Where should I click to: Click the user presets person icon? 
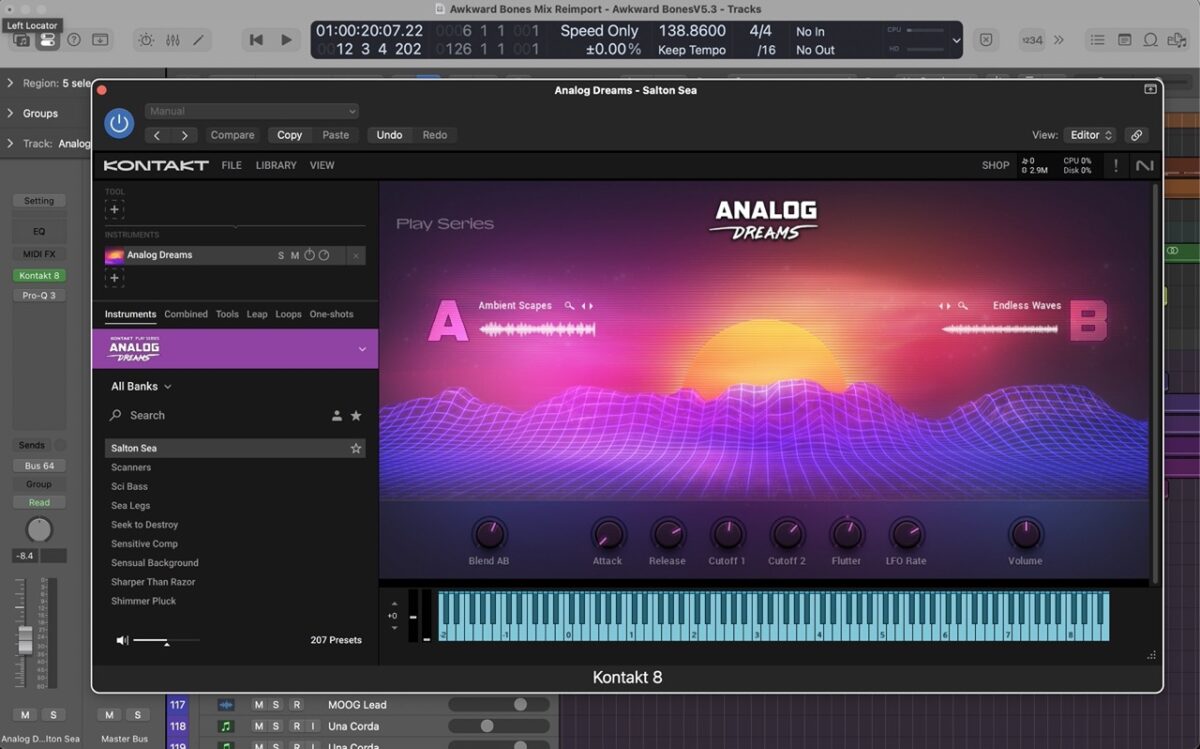tap(337, 416)
